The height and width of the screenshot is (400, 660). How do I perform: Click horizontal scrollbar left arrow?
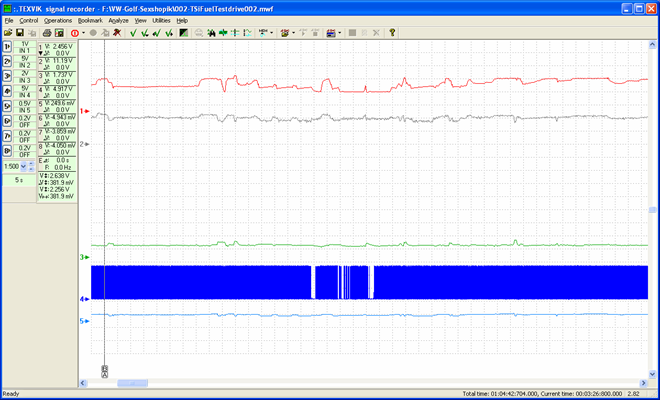tap(83, 383)
